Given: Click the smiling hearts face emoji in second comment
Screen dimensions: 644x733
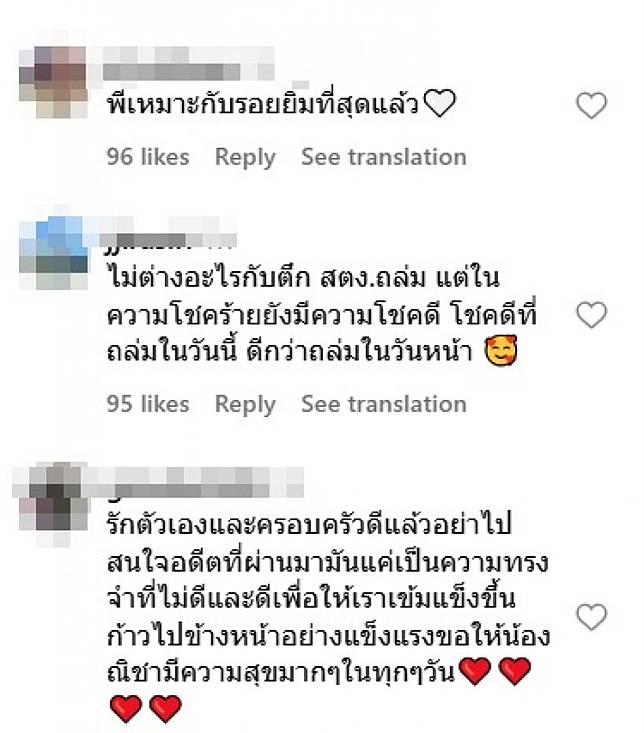Looking at the screenshot, I should point(501,351).
